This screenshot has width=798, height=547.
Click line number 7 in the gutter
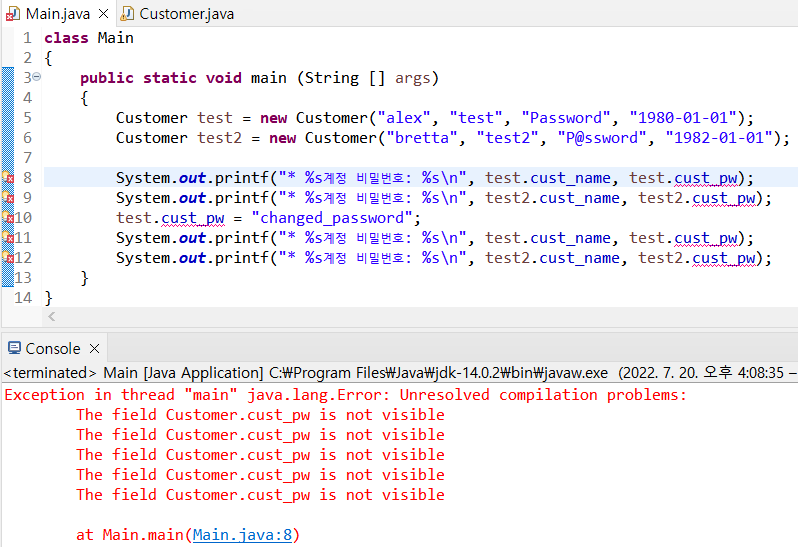pyautogui.click(x=27, y=158)
